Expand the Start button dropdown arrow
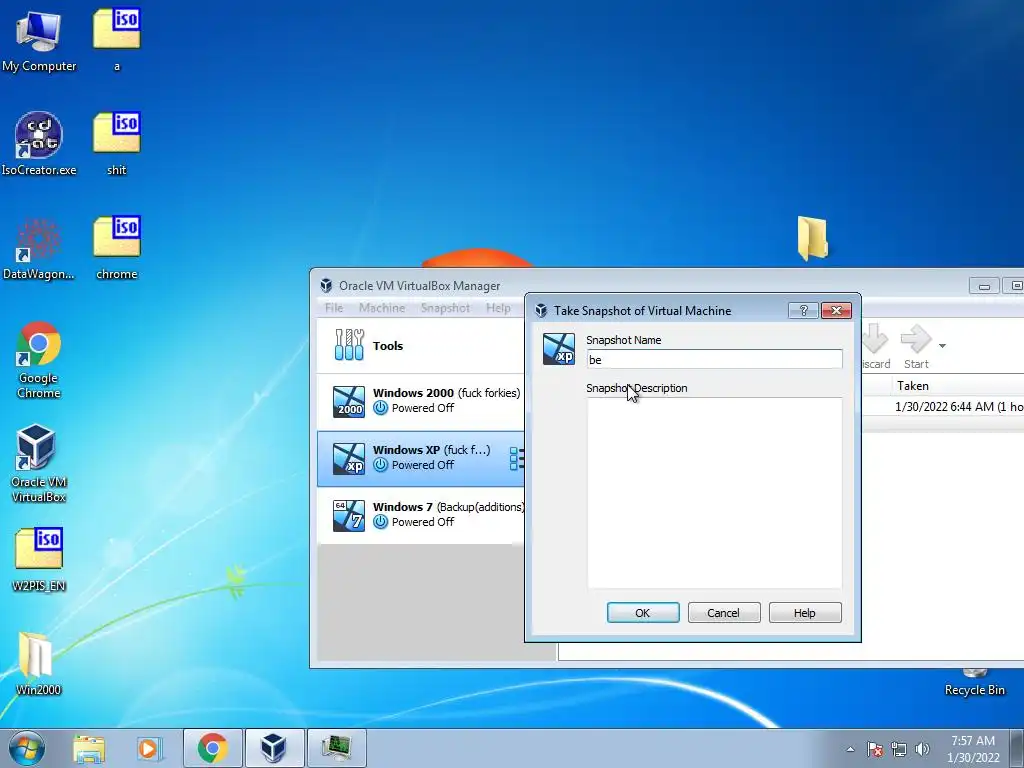This screenshot has width=1024, height=768. [942, 345]
